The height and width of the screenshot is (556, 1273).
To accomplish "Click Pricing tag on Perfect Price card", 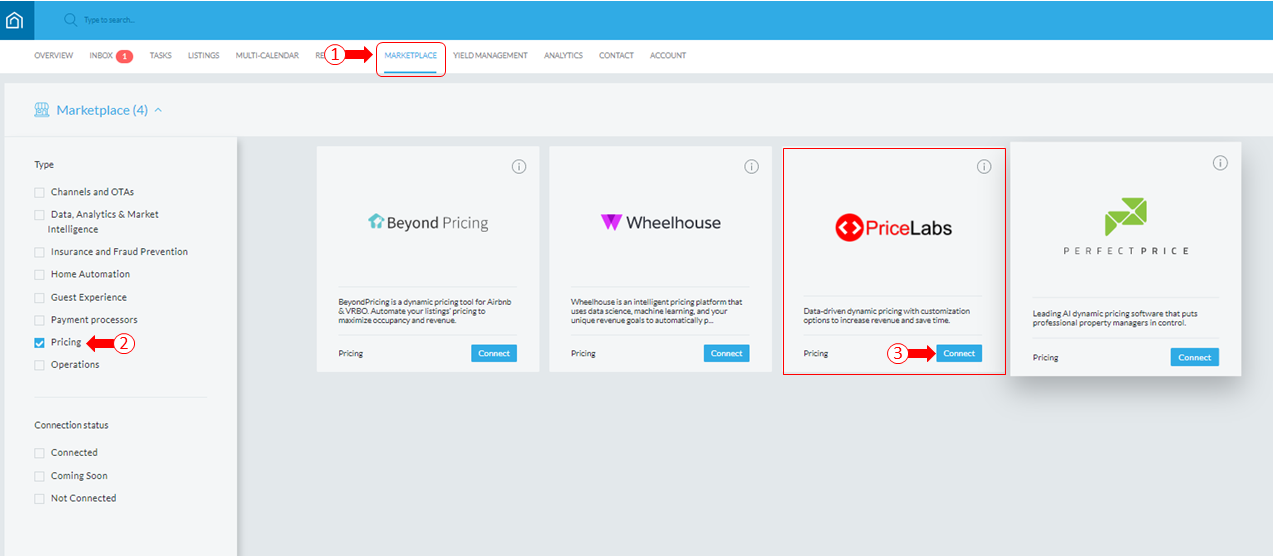I will 1045,357.
